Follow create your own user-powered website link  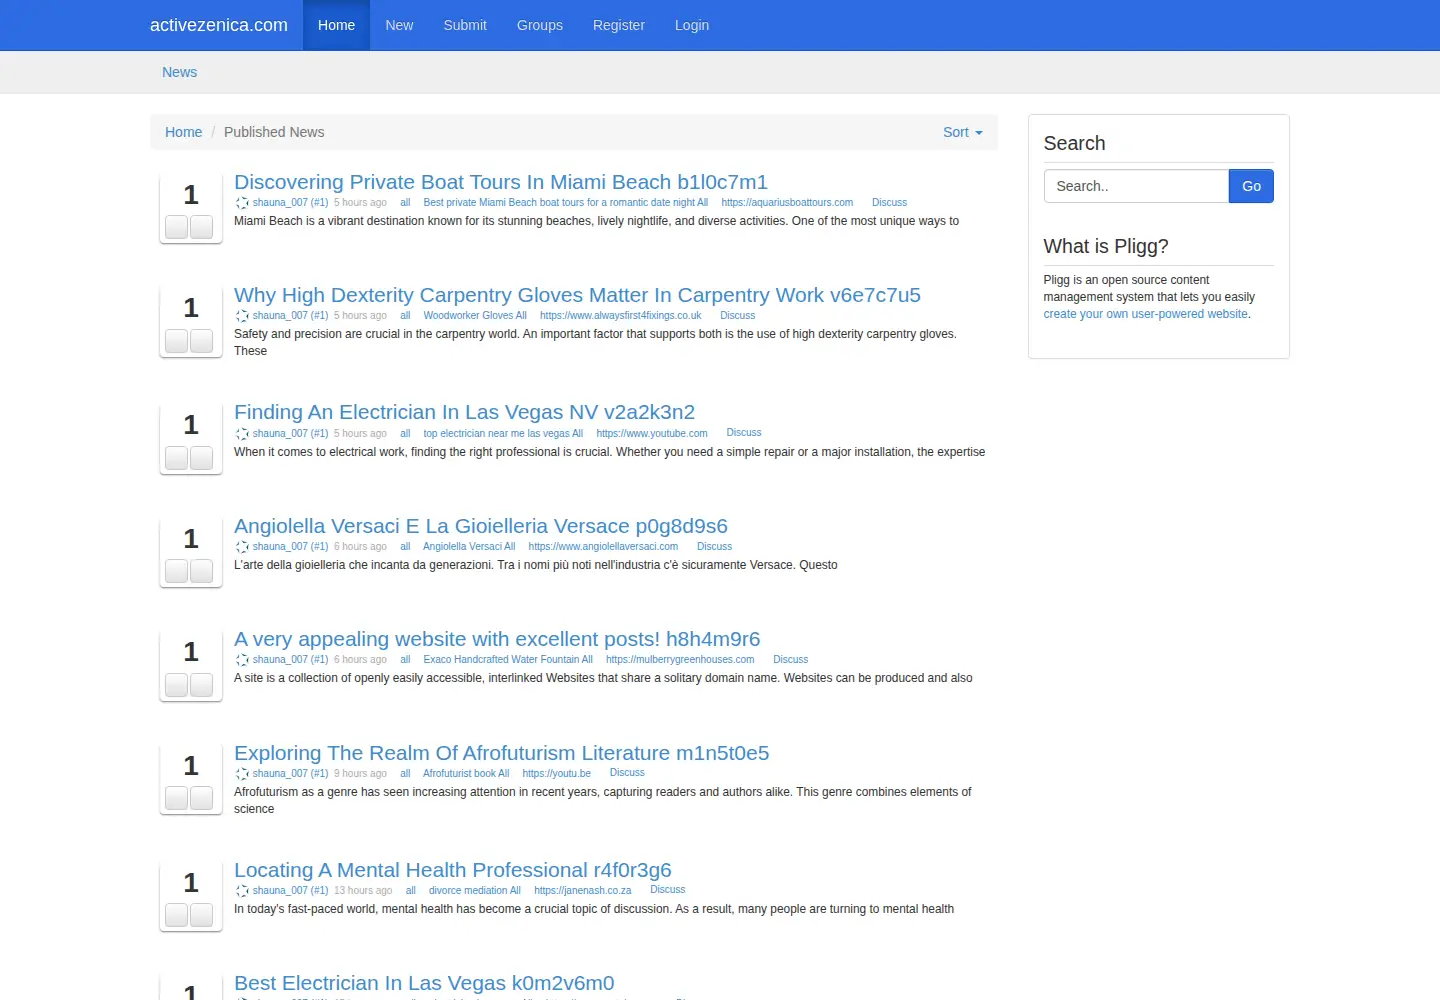coord(1145,314)
